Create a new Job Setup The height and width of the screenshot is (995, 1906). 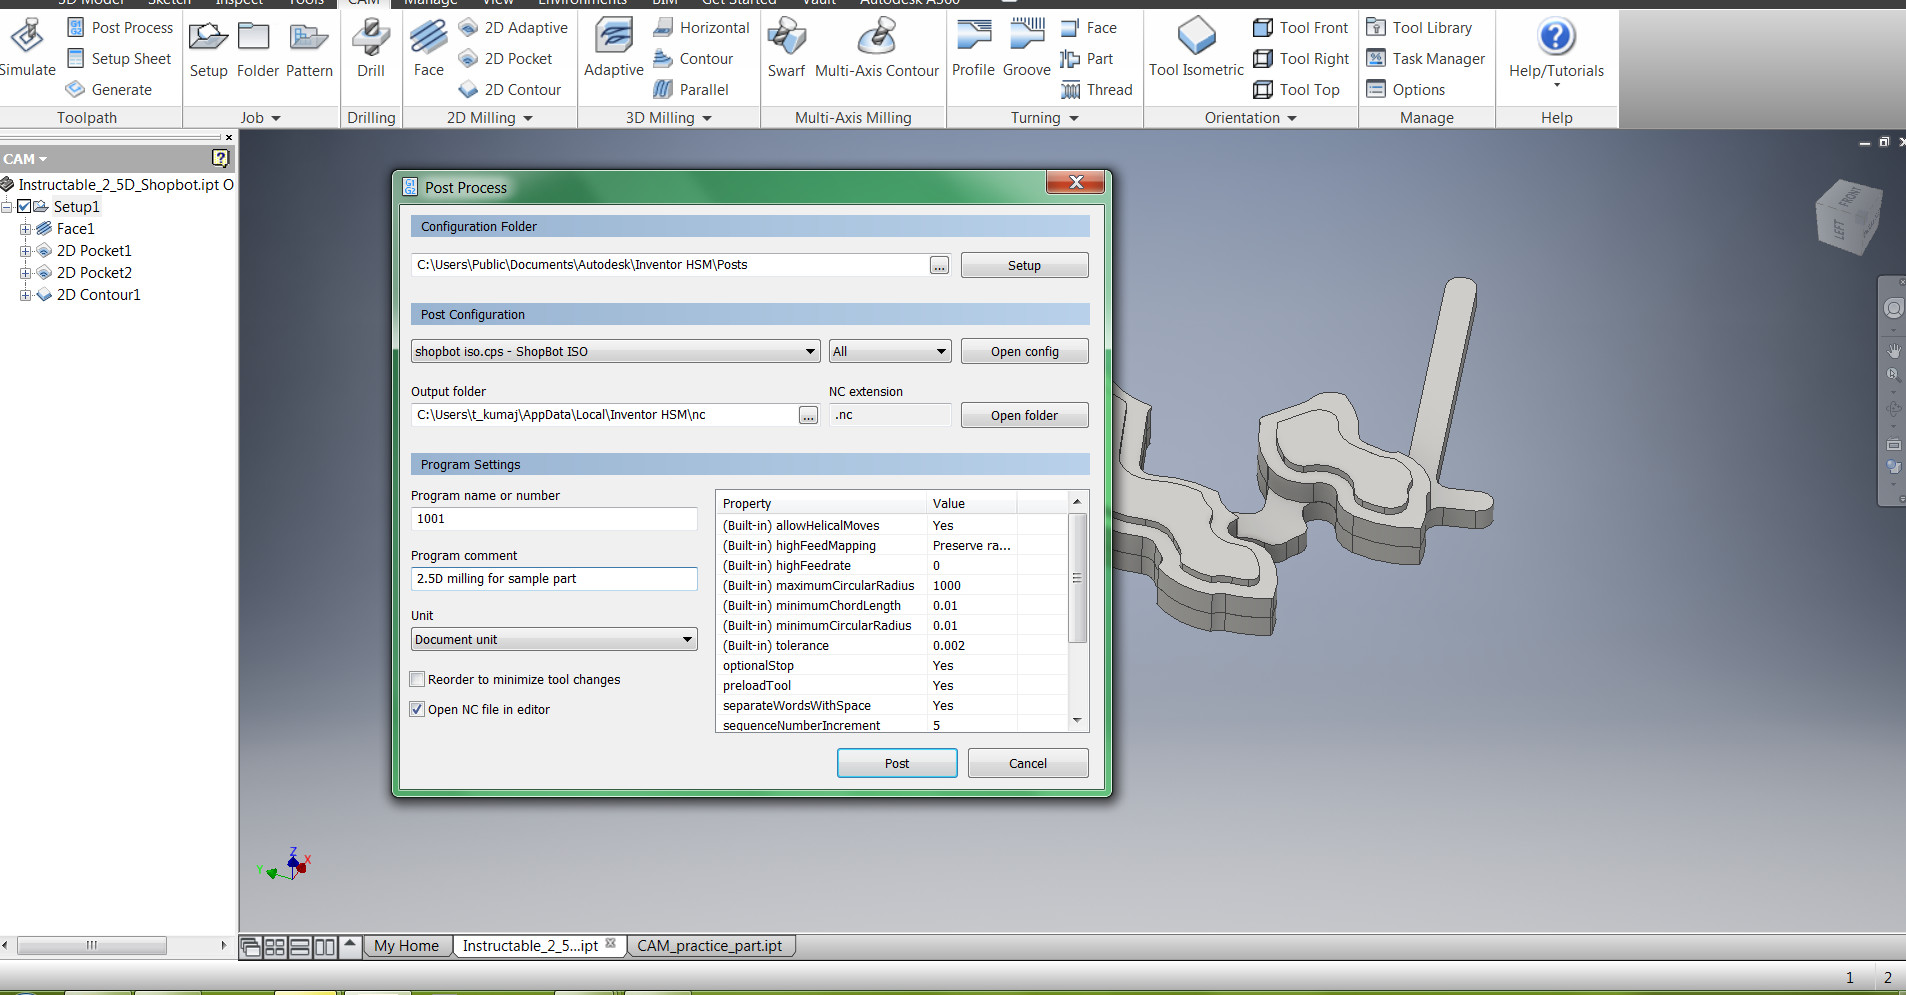click(x=208, y=47)
